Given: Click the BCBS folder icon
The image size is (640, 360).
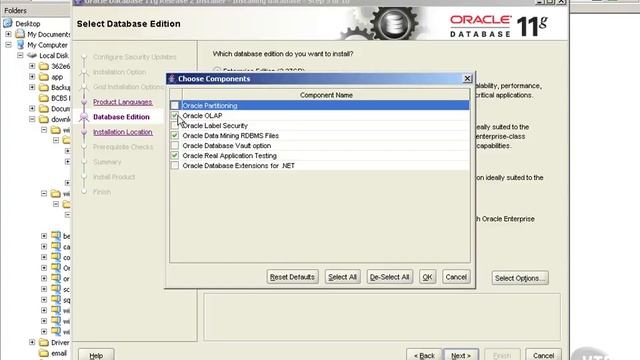Looking at the screenshot, I should [44, 98].
